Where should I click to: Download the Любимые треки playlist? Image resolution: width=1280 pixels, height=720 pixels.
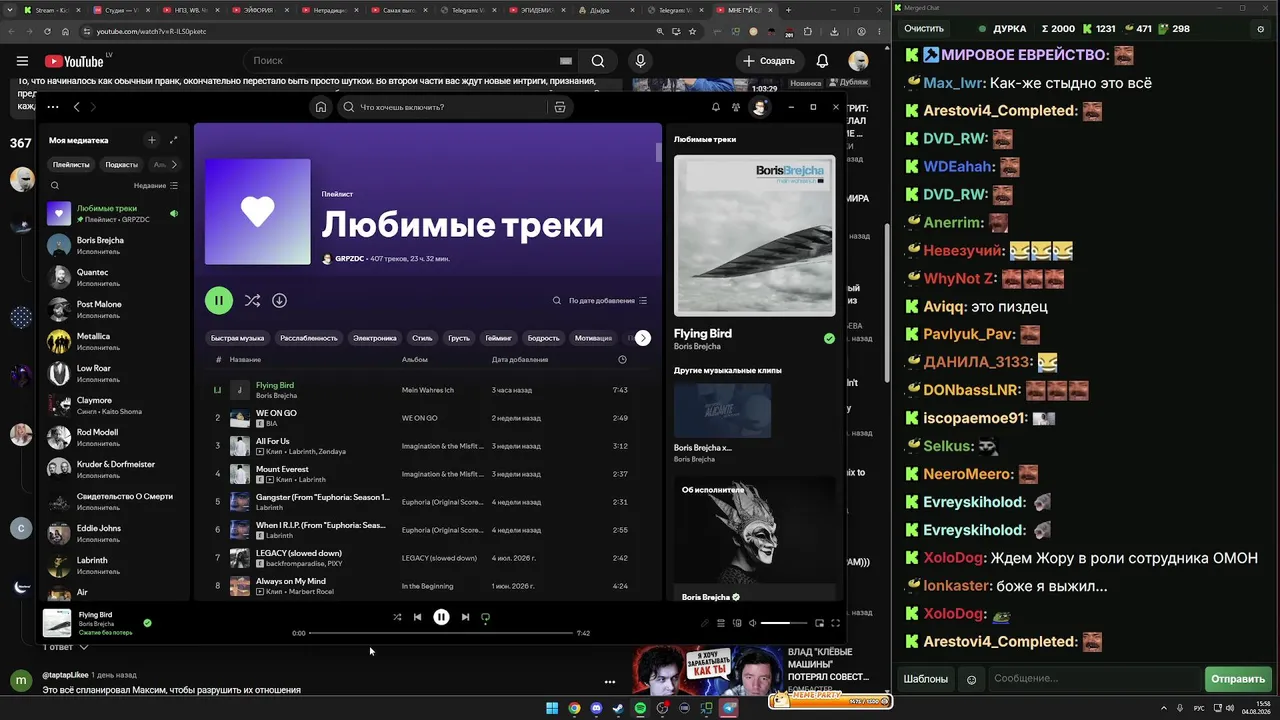[x=279, y=300]
